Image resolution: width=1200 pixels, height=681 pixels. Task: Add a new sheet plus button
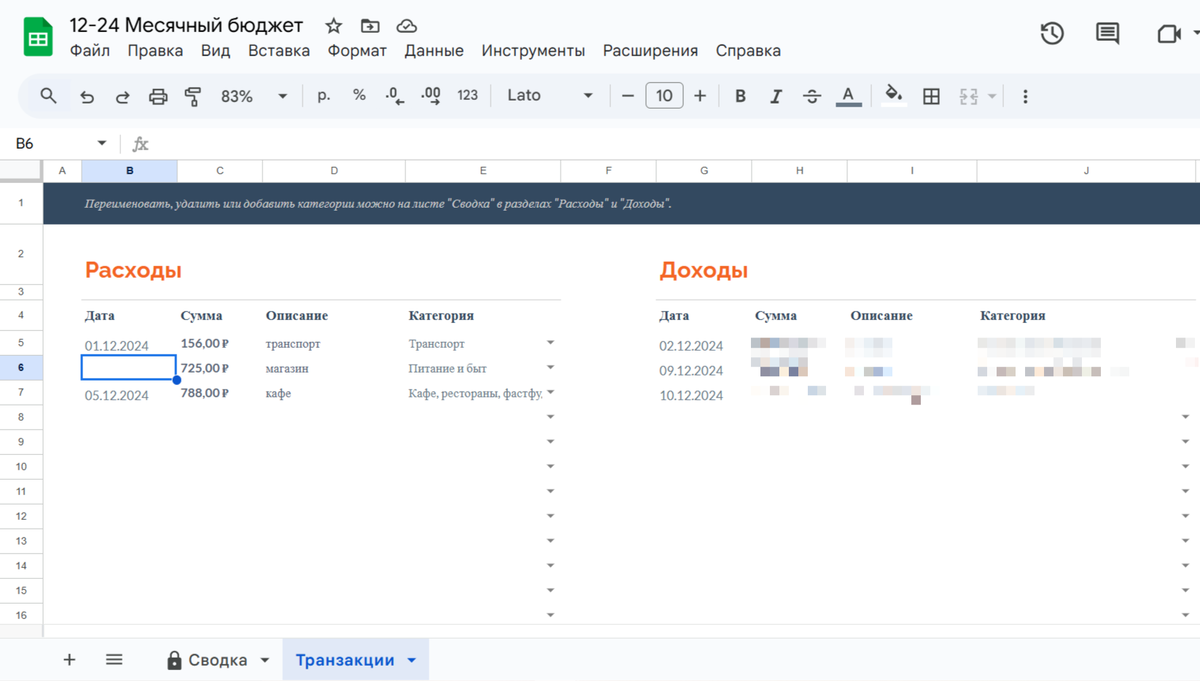[69, 660]
